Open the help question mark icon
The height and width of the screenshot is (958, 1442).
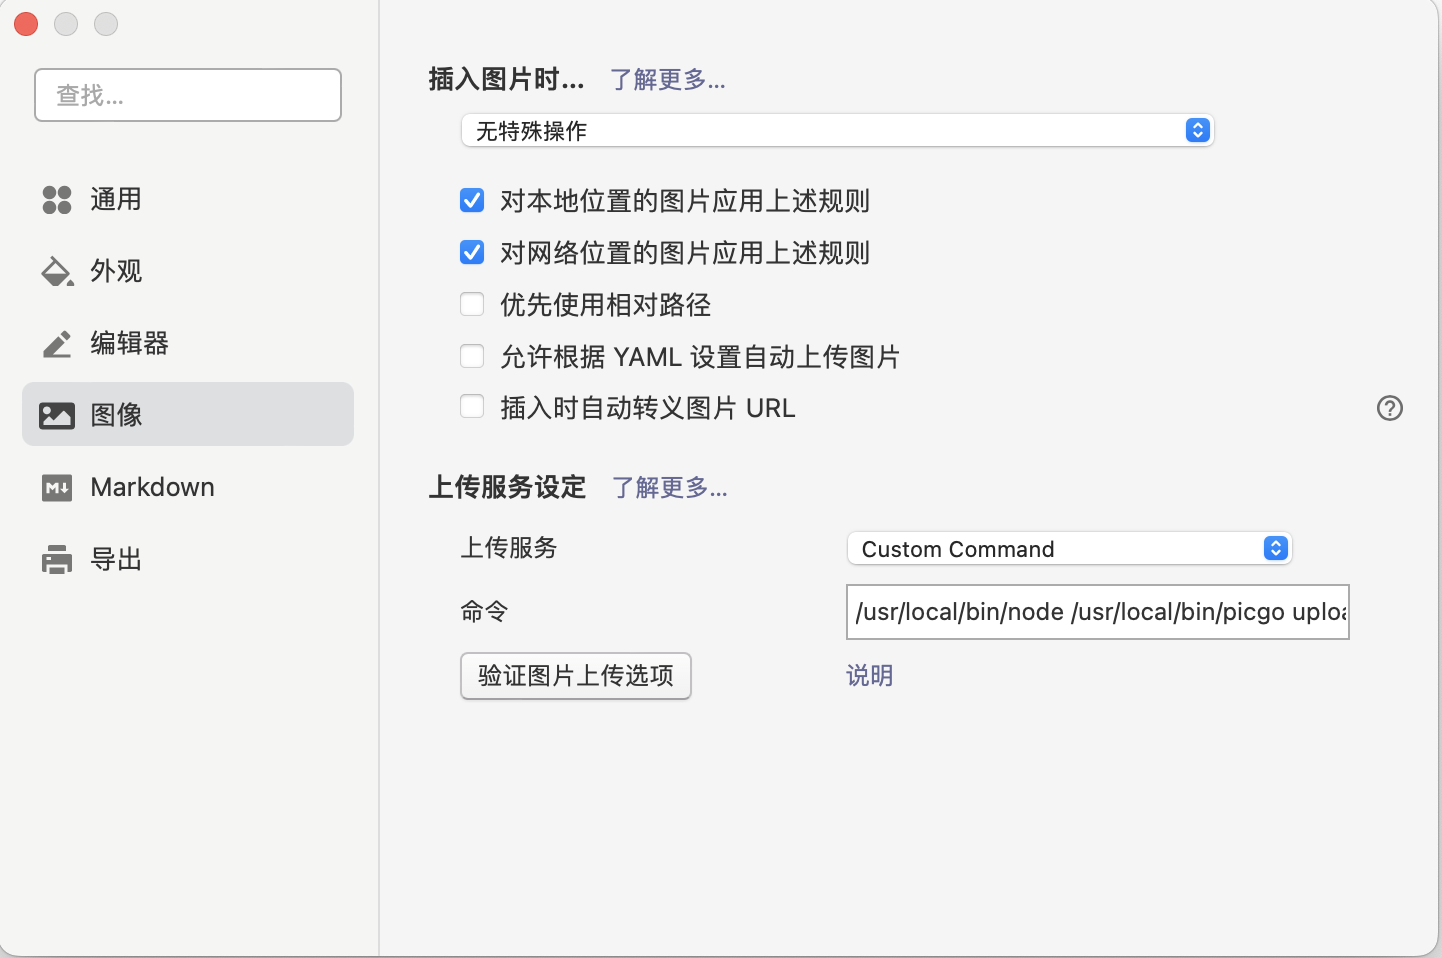point(1390,408)
